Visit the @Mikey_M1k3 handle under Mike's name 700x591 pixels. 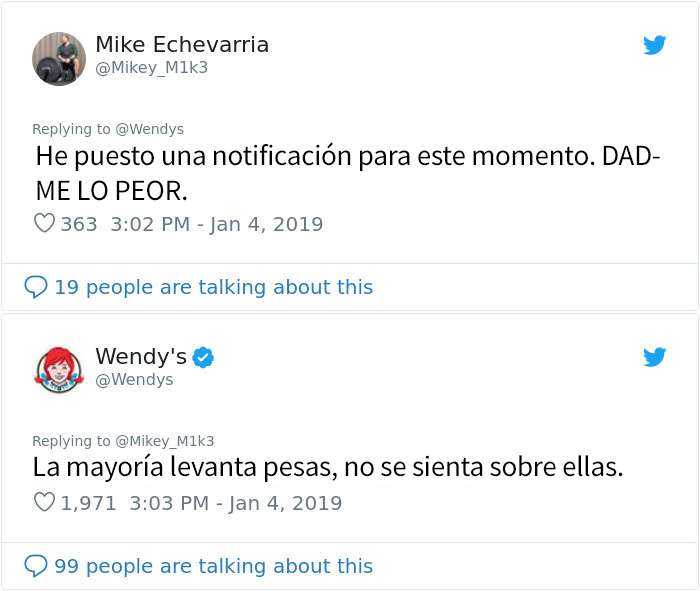(151, 68)
